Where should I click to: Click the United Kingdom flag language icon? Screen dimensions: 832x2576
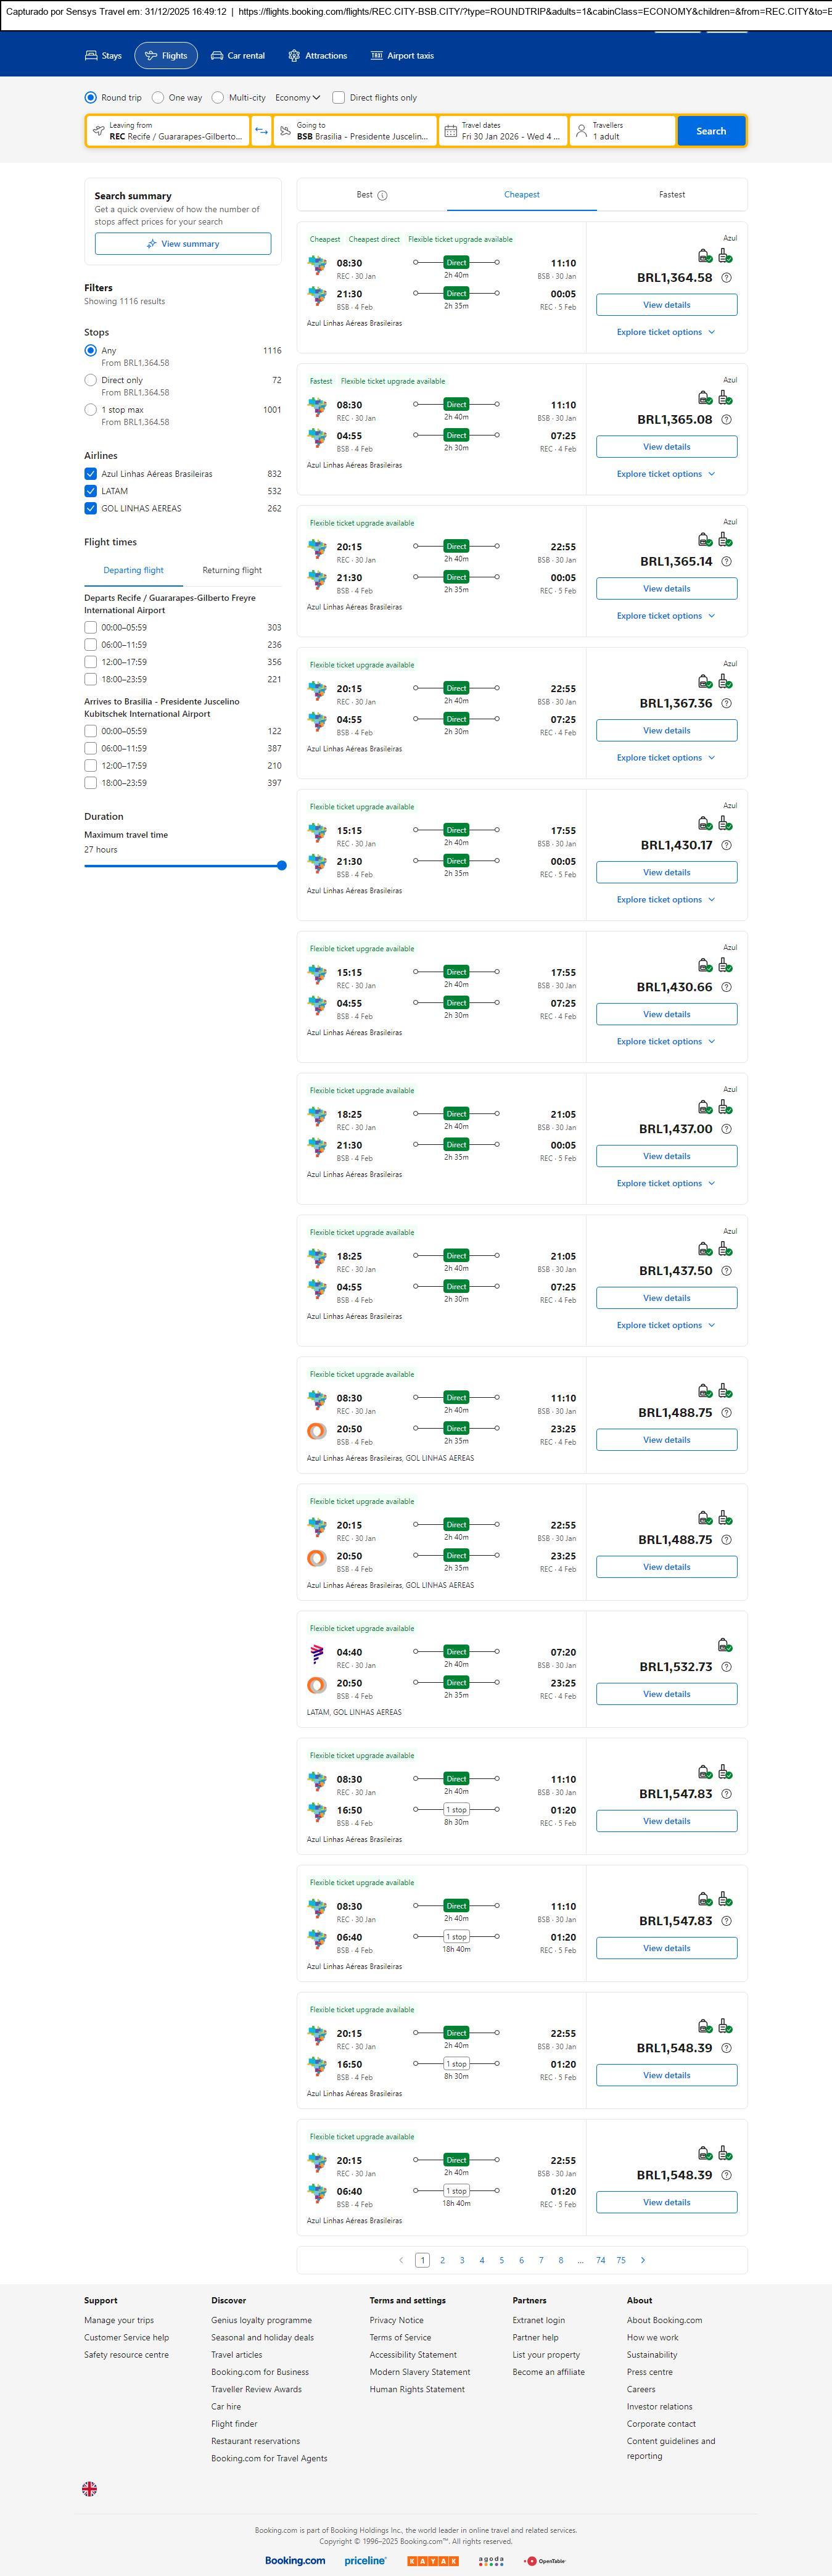[x=90, y=2489]
